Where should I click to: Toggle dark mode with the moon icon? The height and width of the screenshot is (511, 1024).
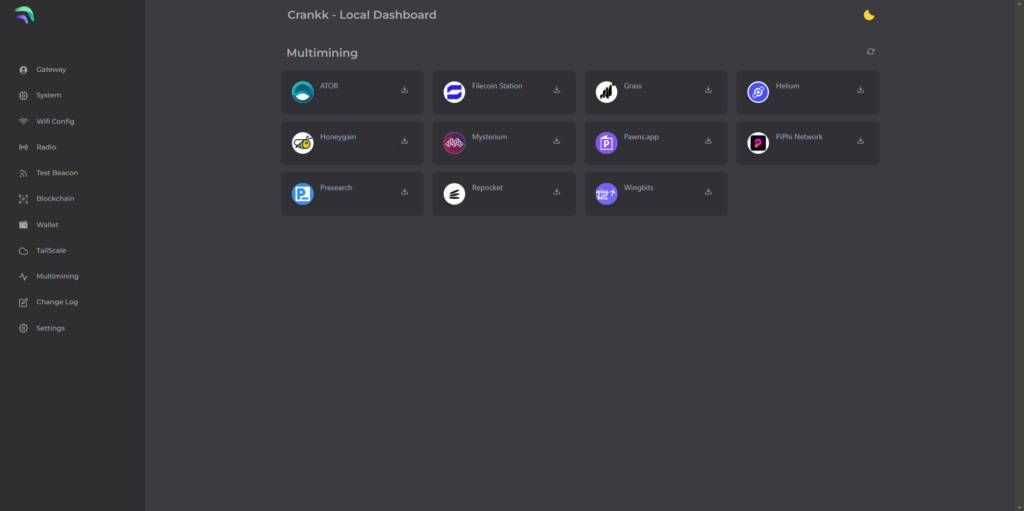869,15
